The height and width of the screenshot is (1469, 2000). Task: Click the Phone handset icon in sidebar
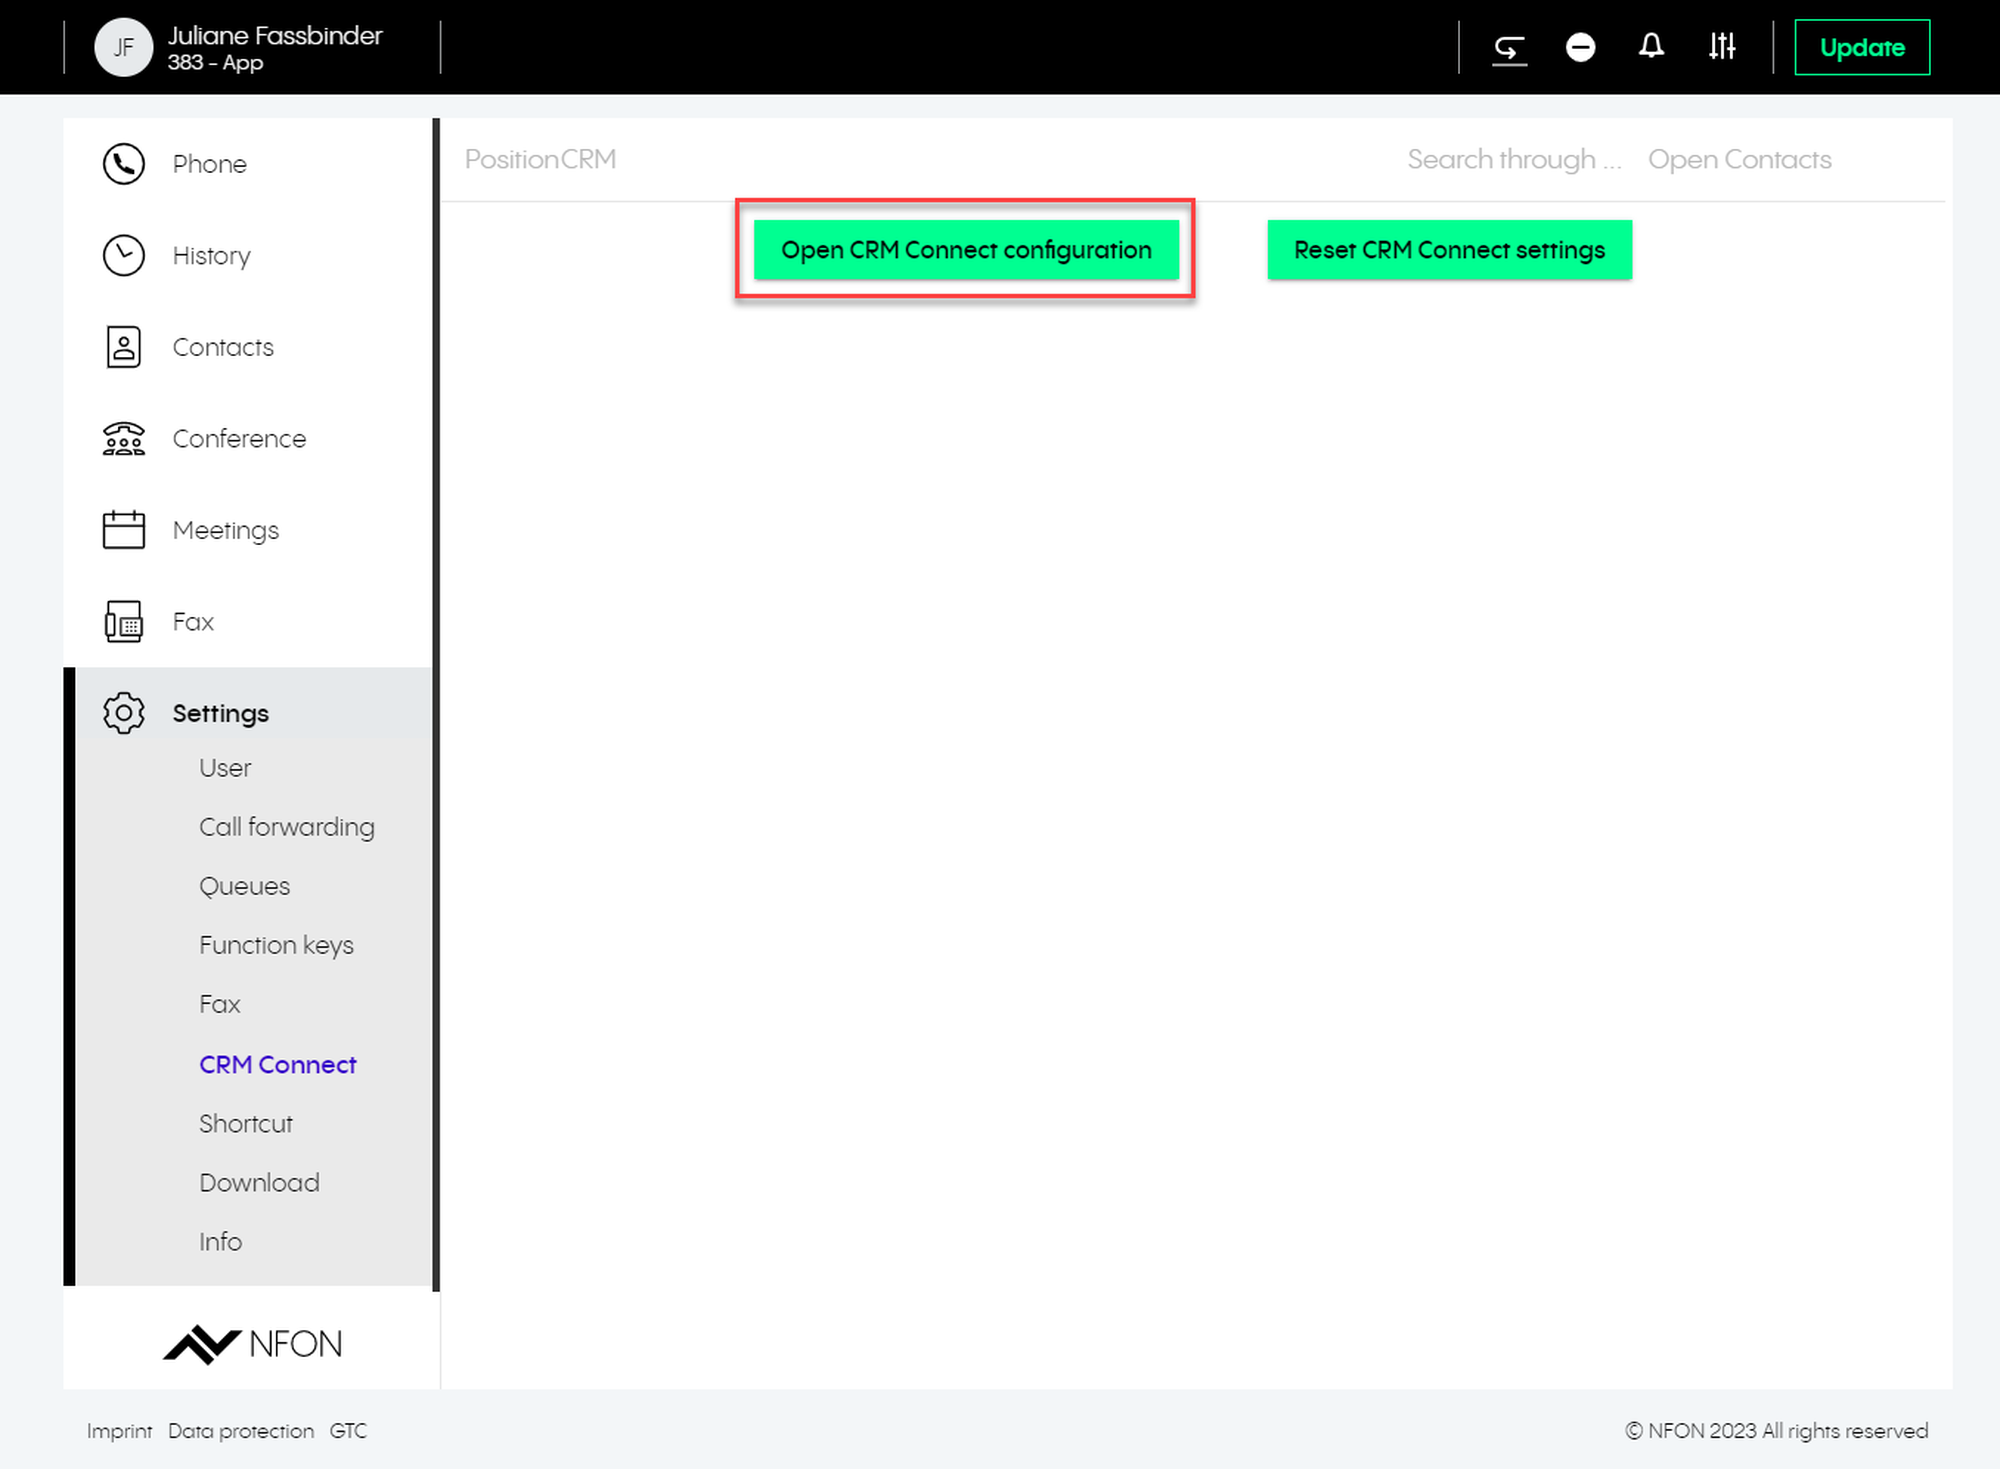(x=124, y=164)
